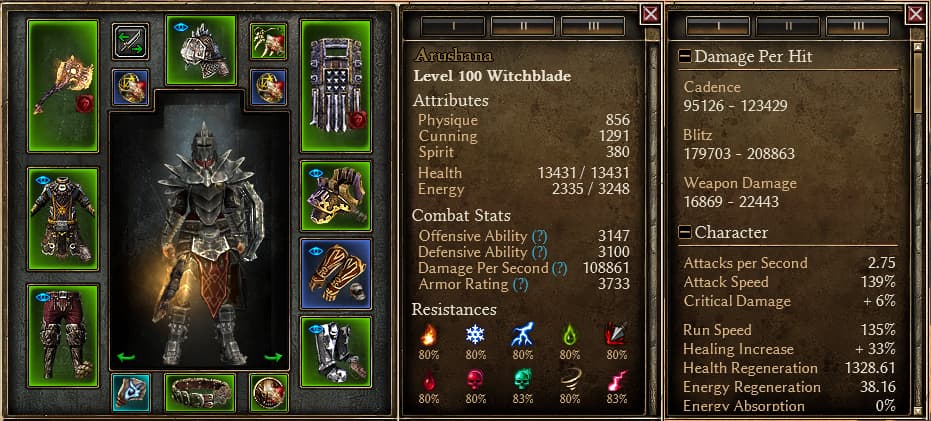Click the relic slot at bottom left
This screenshot has height=421, width=931.
coord(131,392)
